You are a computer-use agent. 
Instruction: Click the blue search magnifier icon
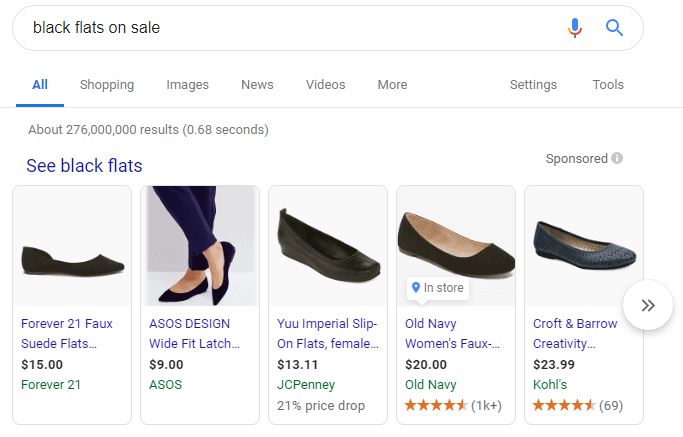pyautogui.click(x=614, y=28)
